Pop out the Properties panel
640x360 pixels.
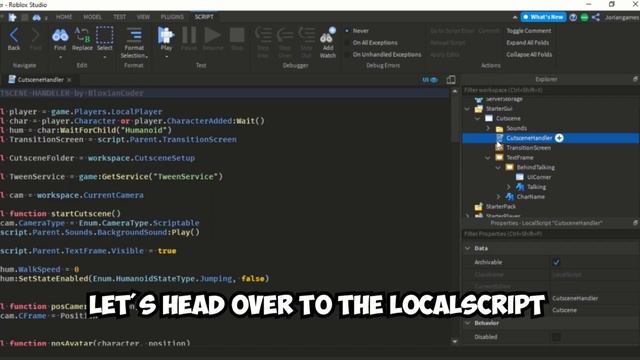[x=636, y=223]
